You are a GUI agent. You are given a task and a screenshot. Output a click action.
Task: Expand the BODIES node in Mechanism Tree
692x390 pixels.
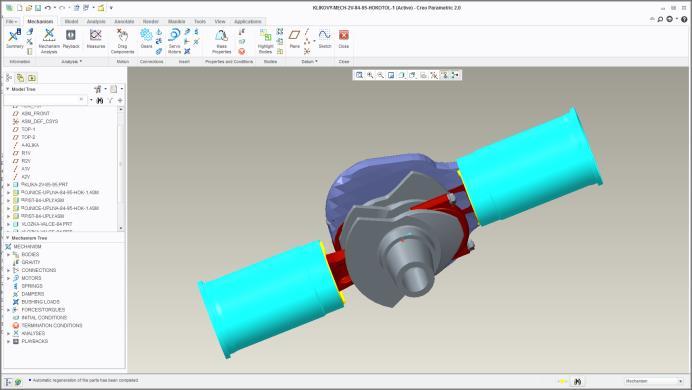(x=8, y=255)
